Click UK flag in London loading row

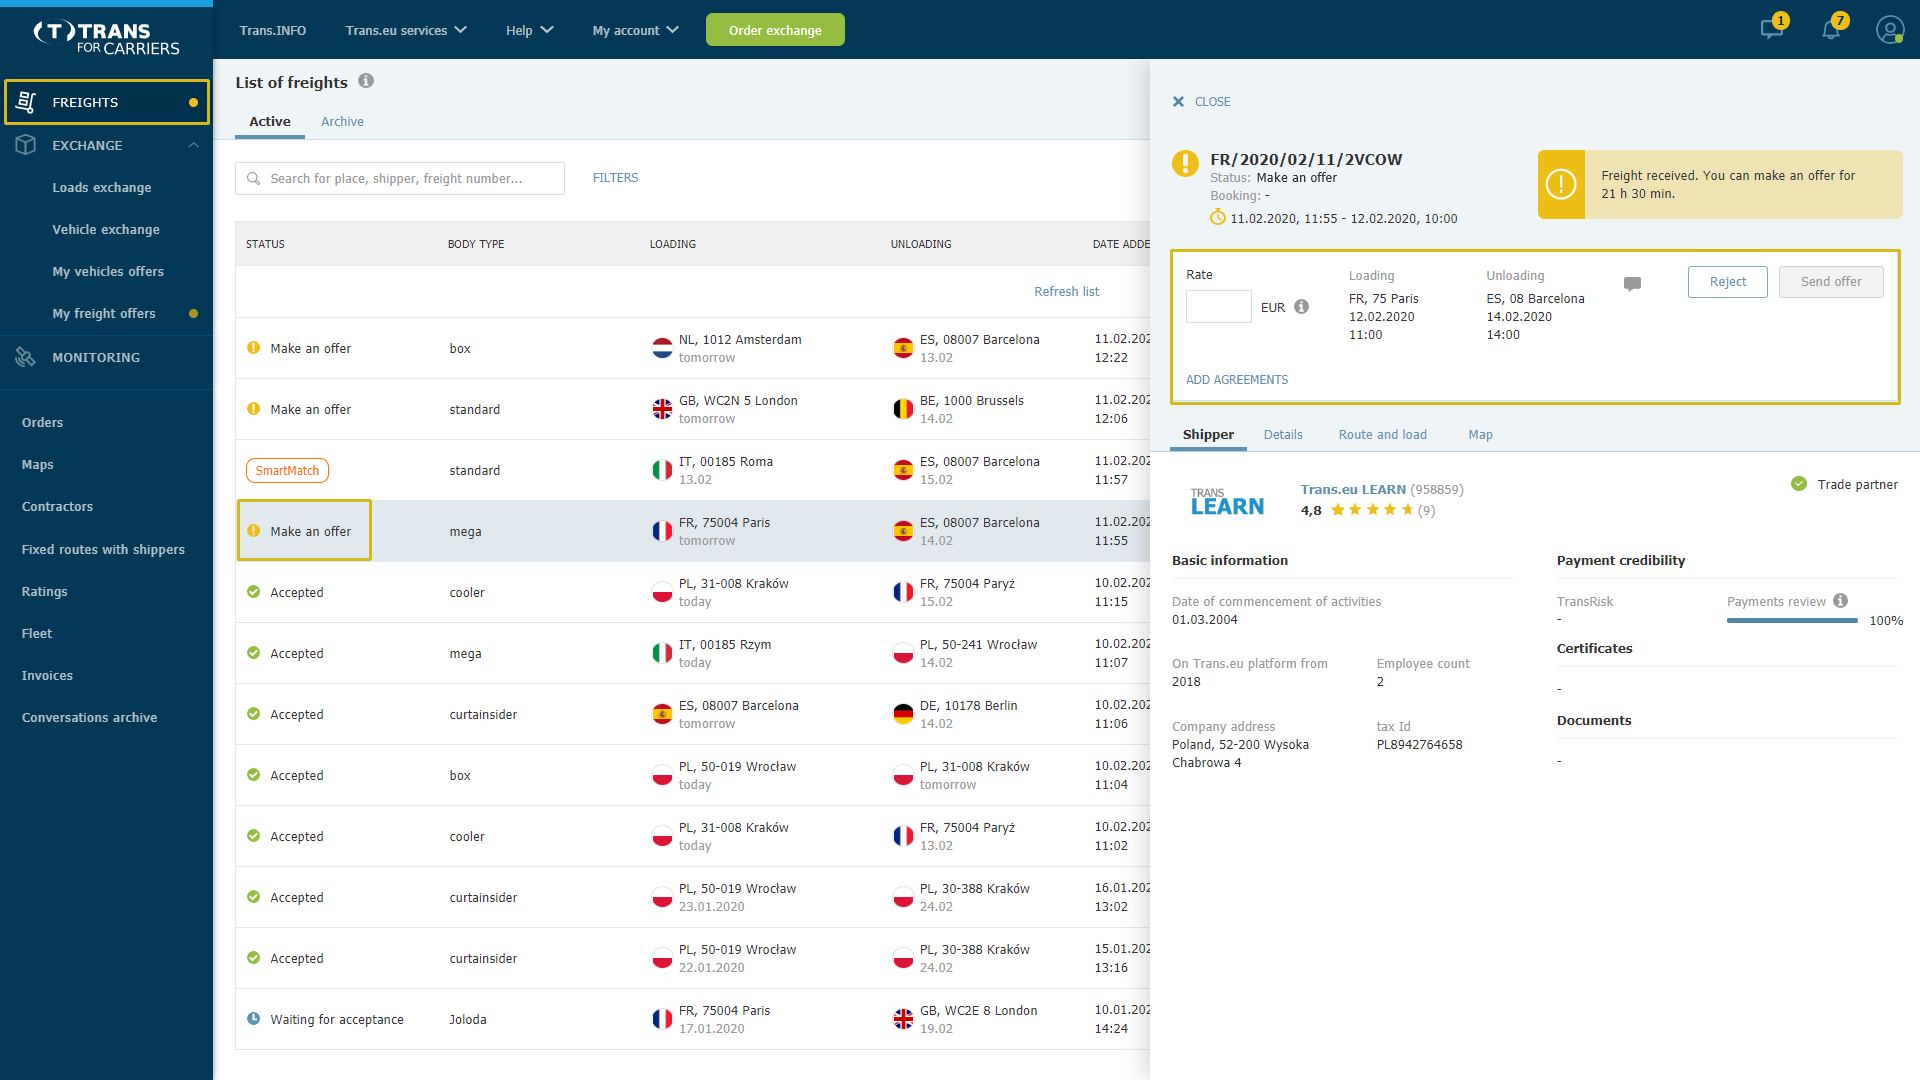click(x=662, y=409)
